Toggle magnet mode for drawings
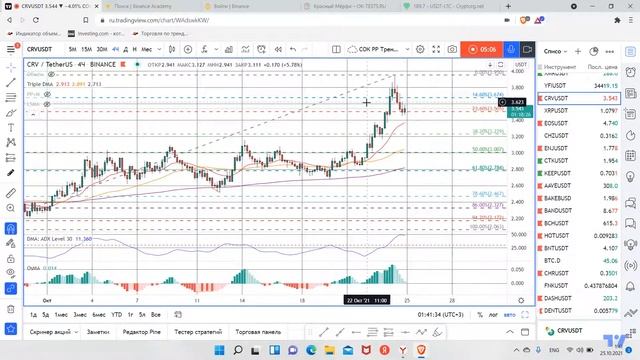Viewport: 640px width, 360px height. pyautogui.click(x=11, y=228)
